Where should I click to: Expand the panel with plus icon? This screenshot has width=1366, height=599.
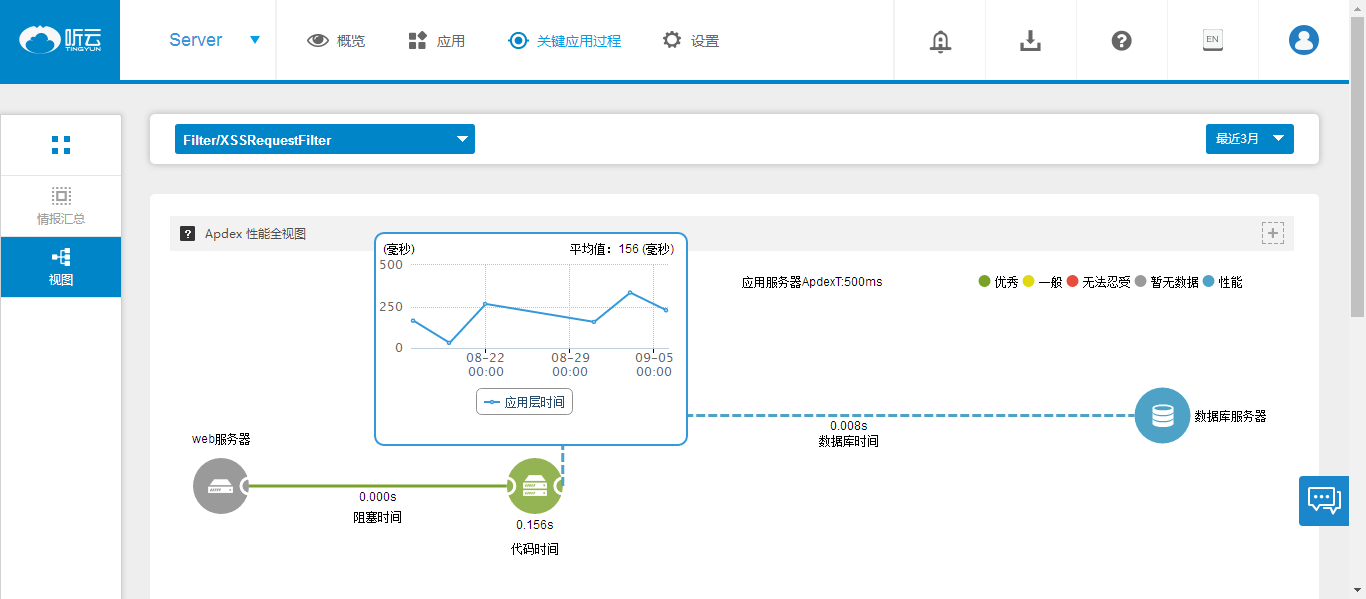(1272, 233)
